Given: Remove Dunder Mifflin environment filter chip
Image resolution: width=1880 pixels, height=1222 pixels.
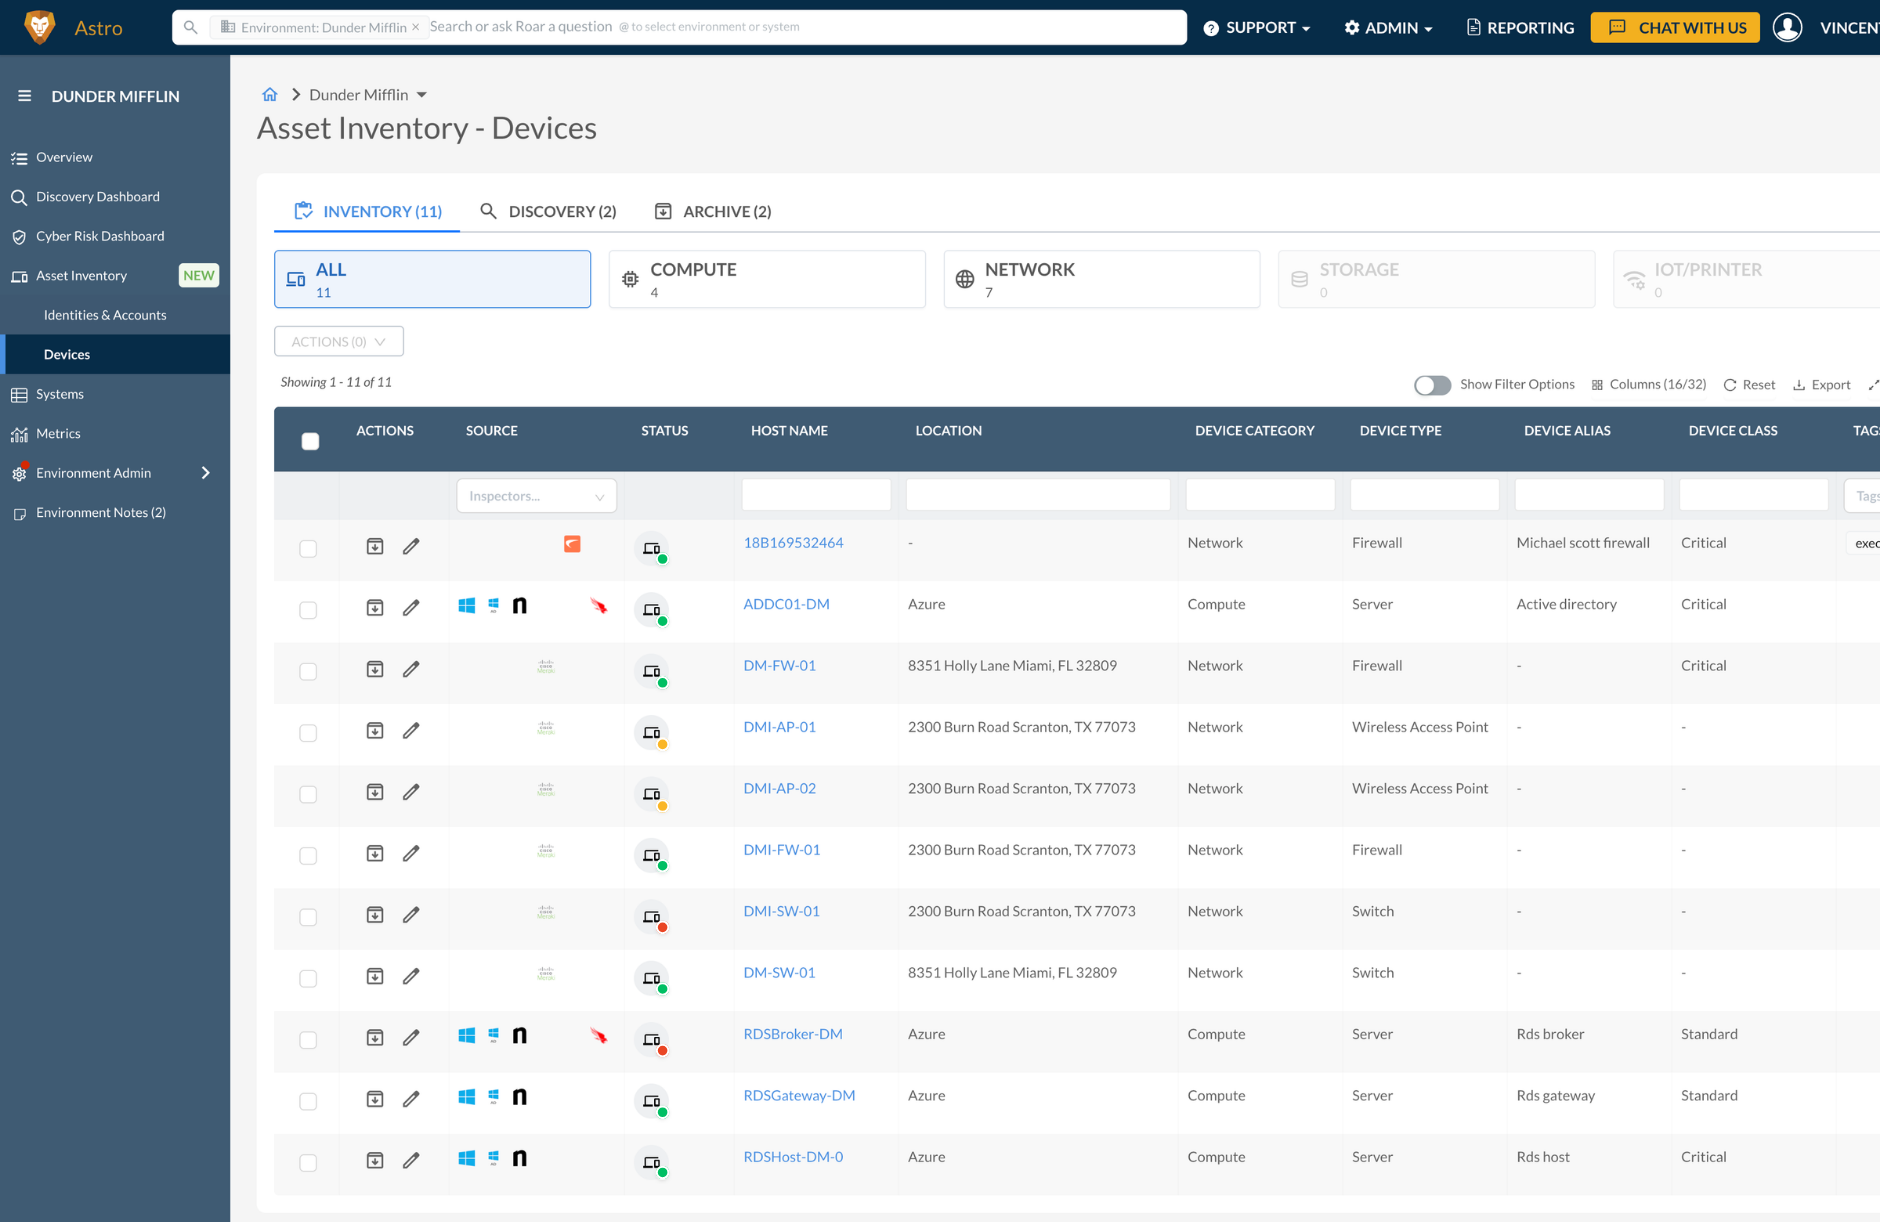Looking at the screenshot, I should 416,27.
